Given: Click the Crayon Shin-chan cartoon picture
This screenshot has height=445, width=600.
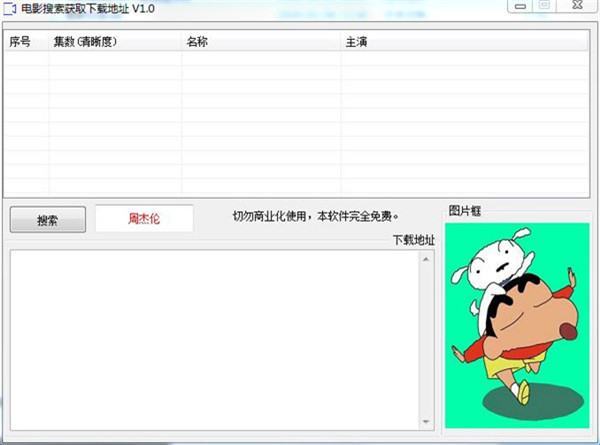Looking at the screenshot, I should 517,325.
